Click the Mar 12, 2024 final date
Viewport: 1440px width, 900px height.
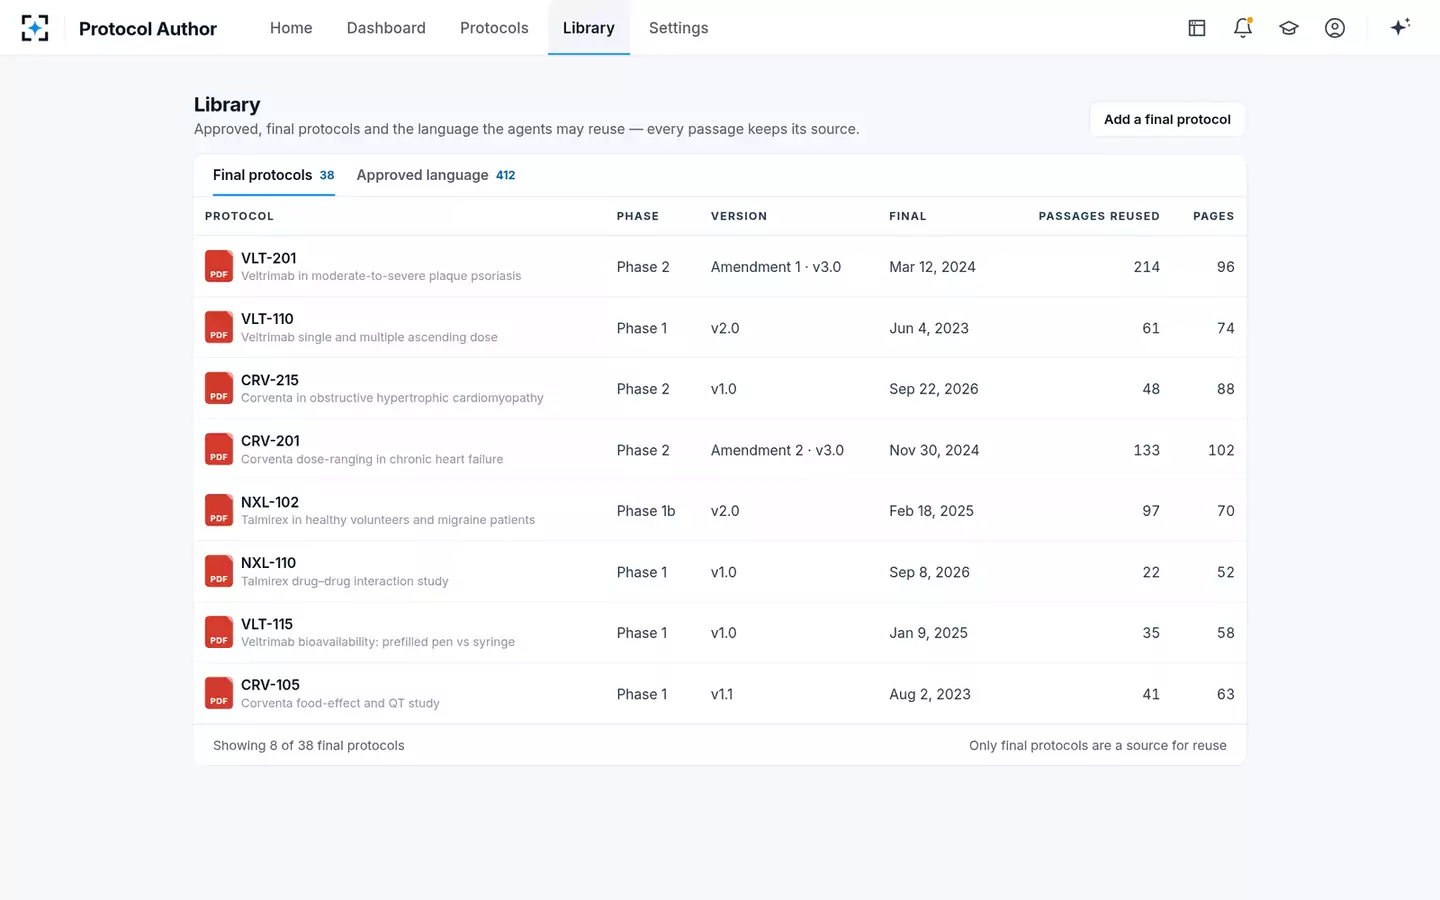932,267
